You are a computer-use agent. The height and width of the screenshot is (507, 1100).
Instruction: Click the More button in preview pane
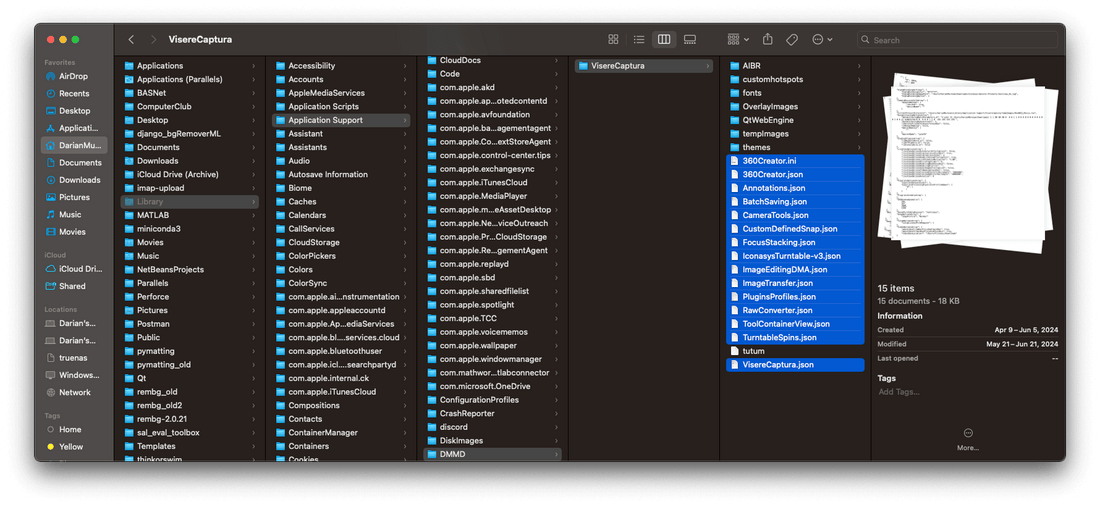(968, 439)
